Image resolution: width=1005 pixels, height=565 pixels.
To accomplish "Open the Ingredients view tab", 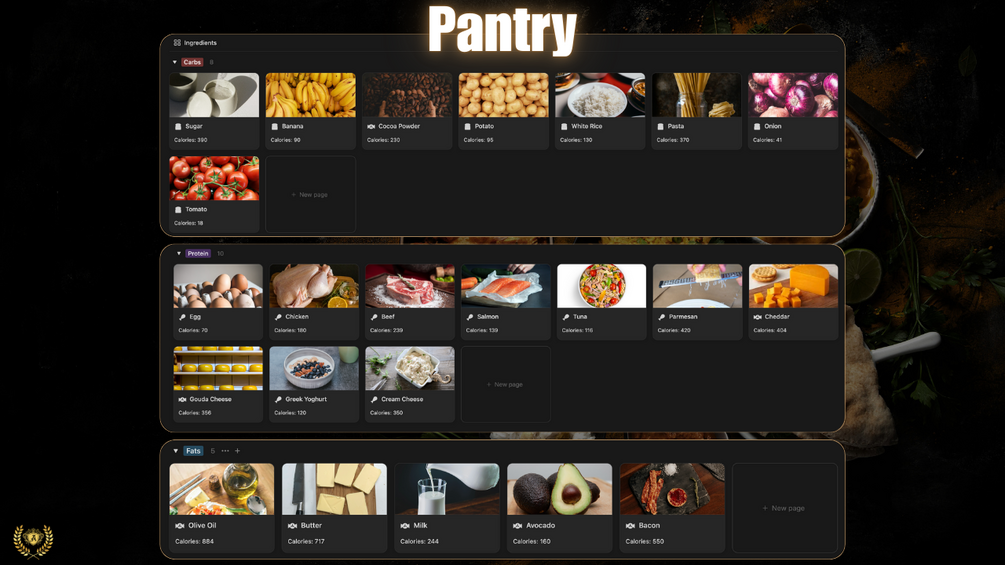I will 195,43.
